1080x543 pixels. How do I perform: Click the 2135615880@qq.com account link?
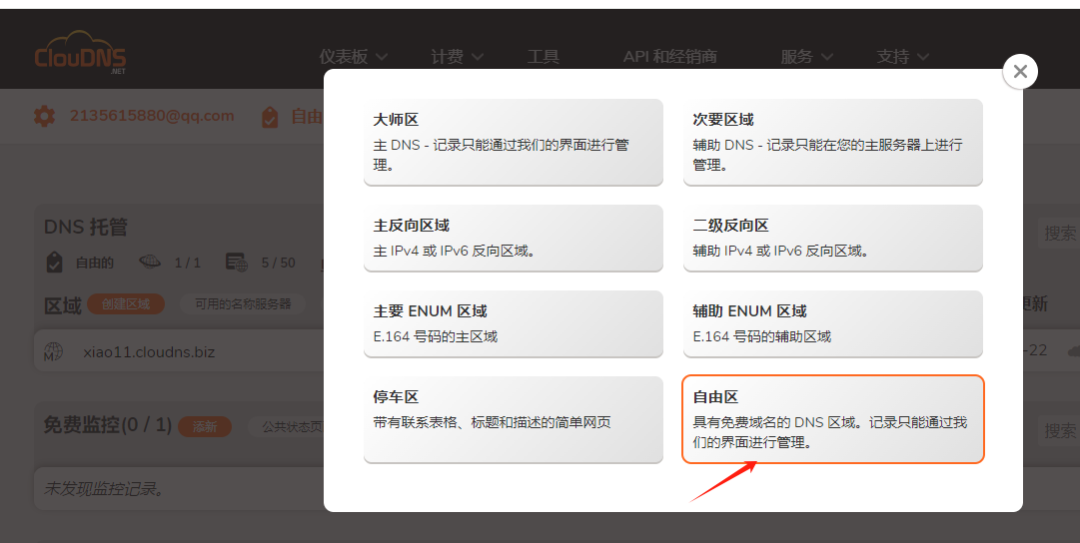[152, 116]
